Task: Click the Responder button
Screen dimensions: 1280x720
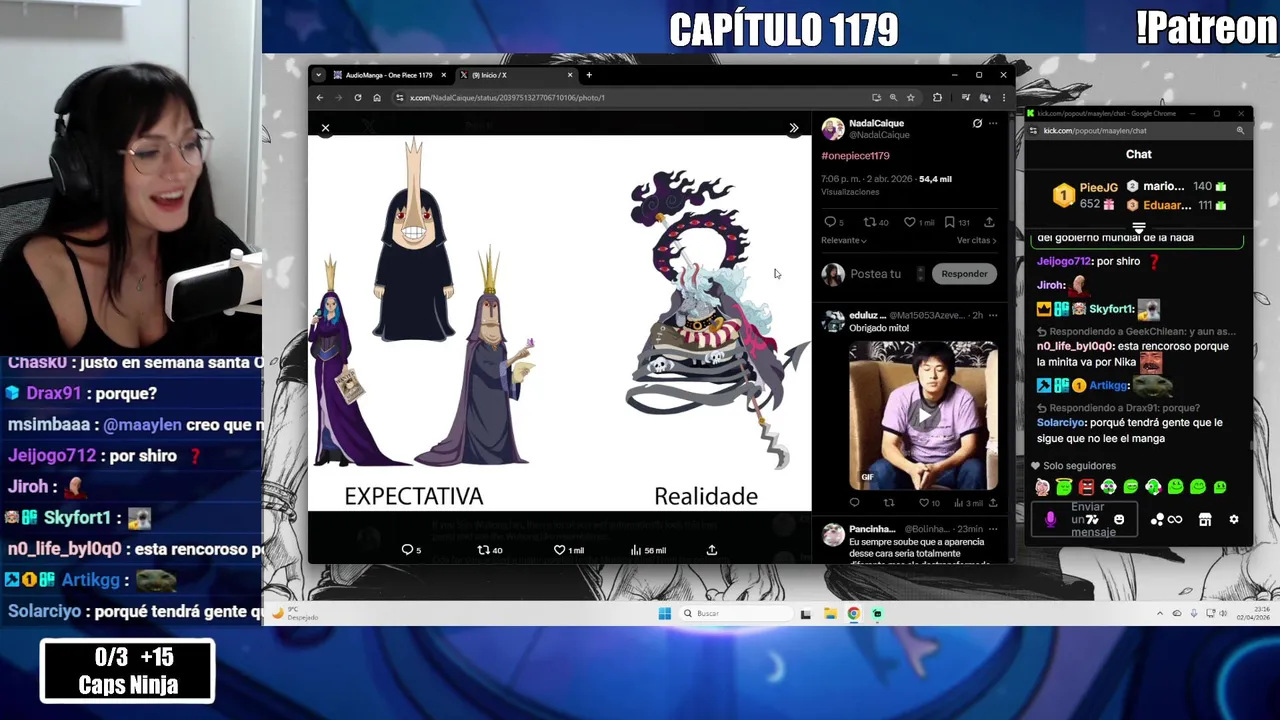Action: pyautogui.click(x=964, y=274)
